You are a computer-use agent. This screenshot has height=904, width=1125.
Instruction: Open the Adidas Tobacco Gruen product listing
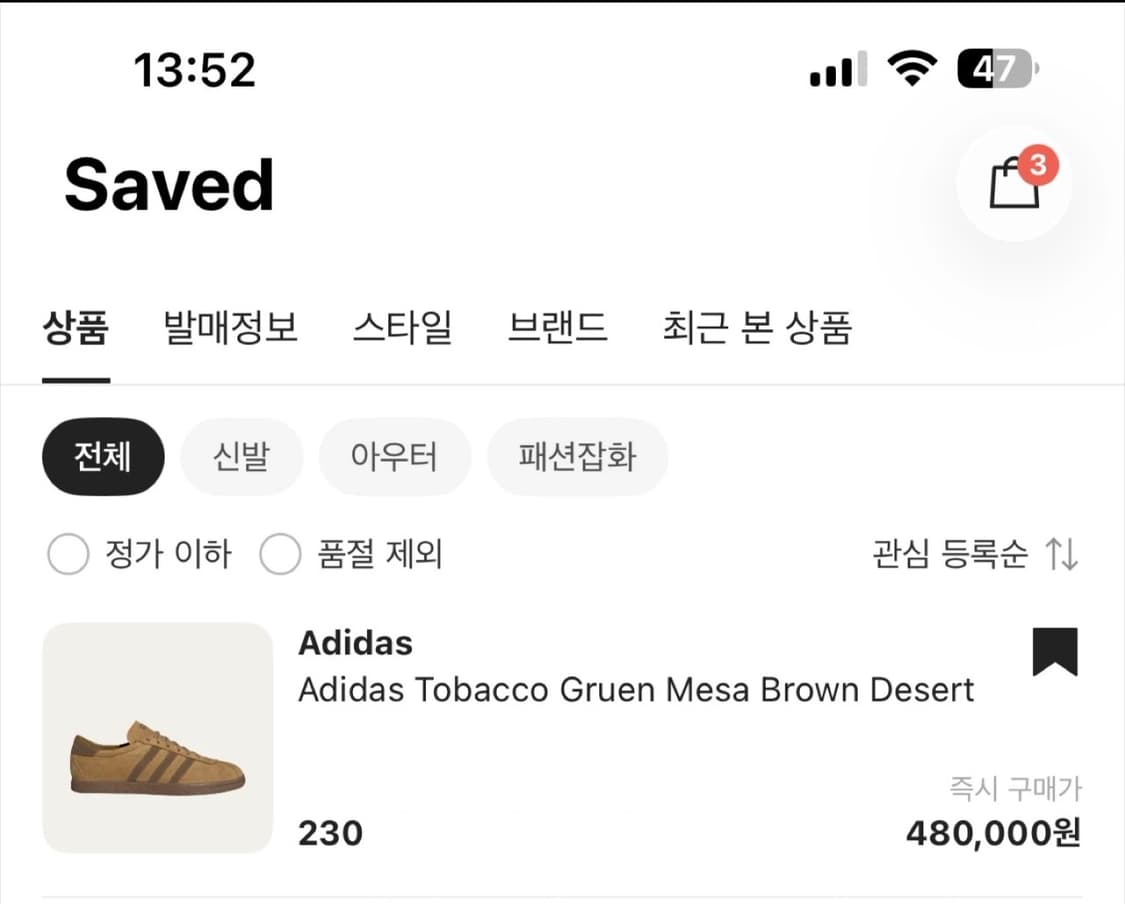pyautogui.click(x=636, y=689)
